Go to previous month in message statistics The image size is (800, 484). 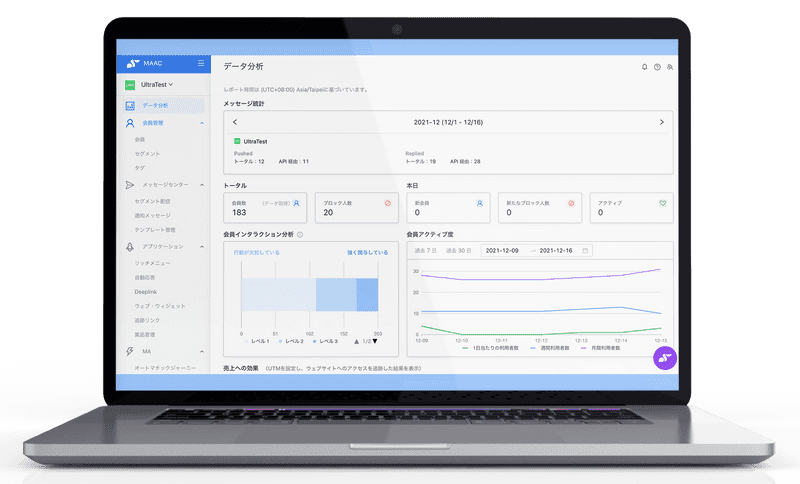235,122
